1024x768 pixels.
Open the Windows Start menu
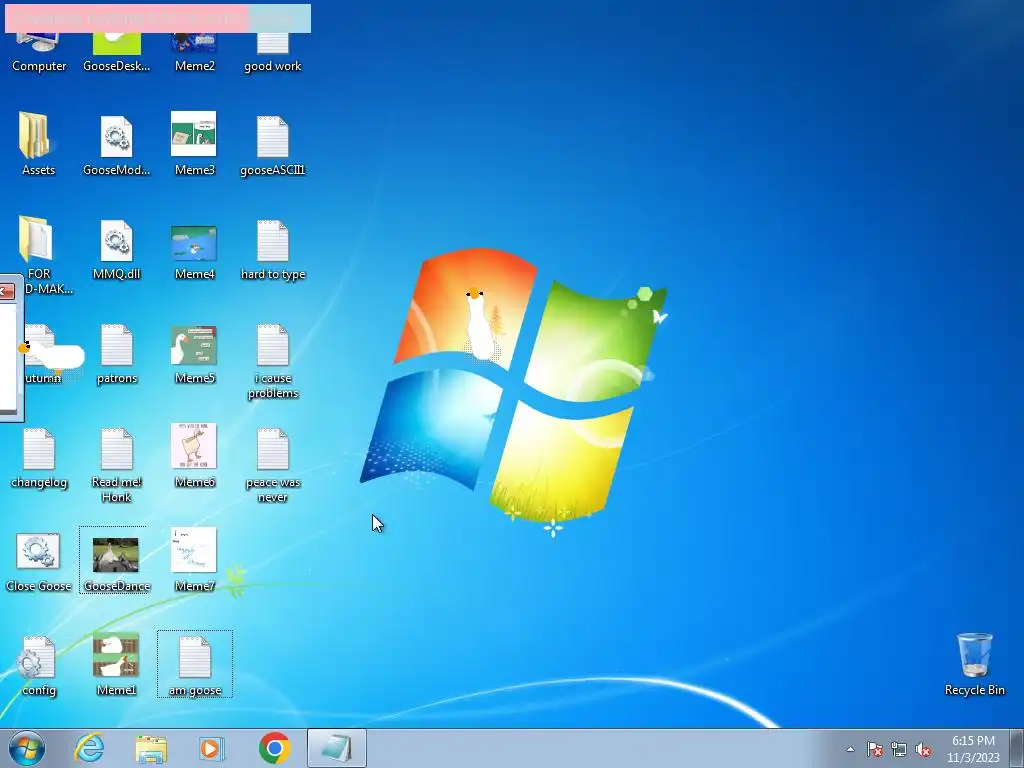(x=26, y=748)
